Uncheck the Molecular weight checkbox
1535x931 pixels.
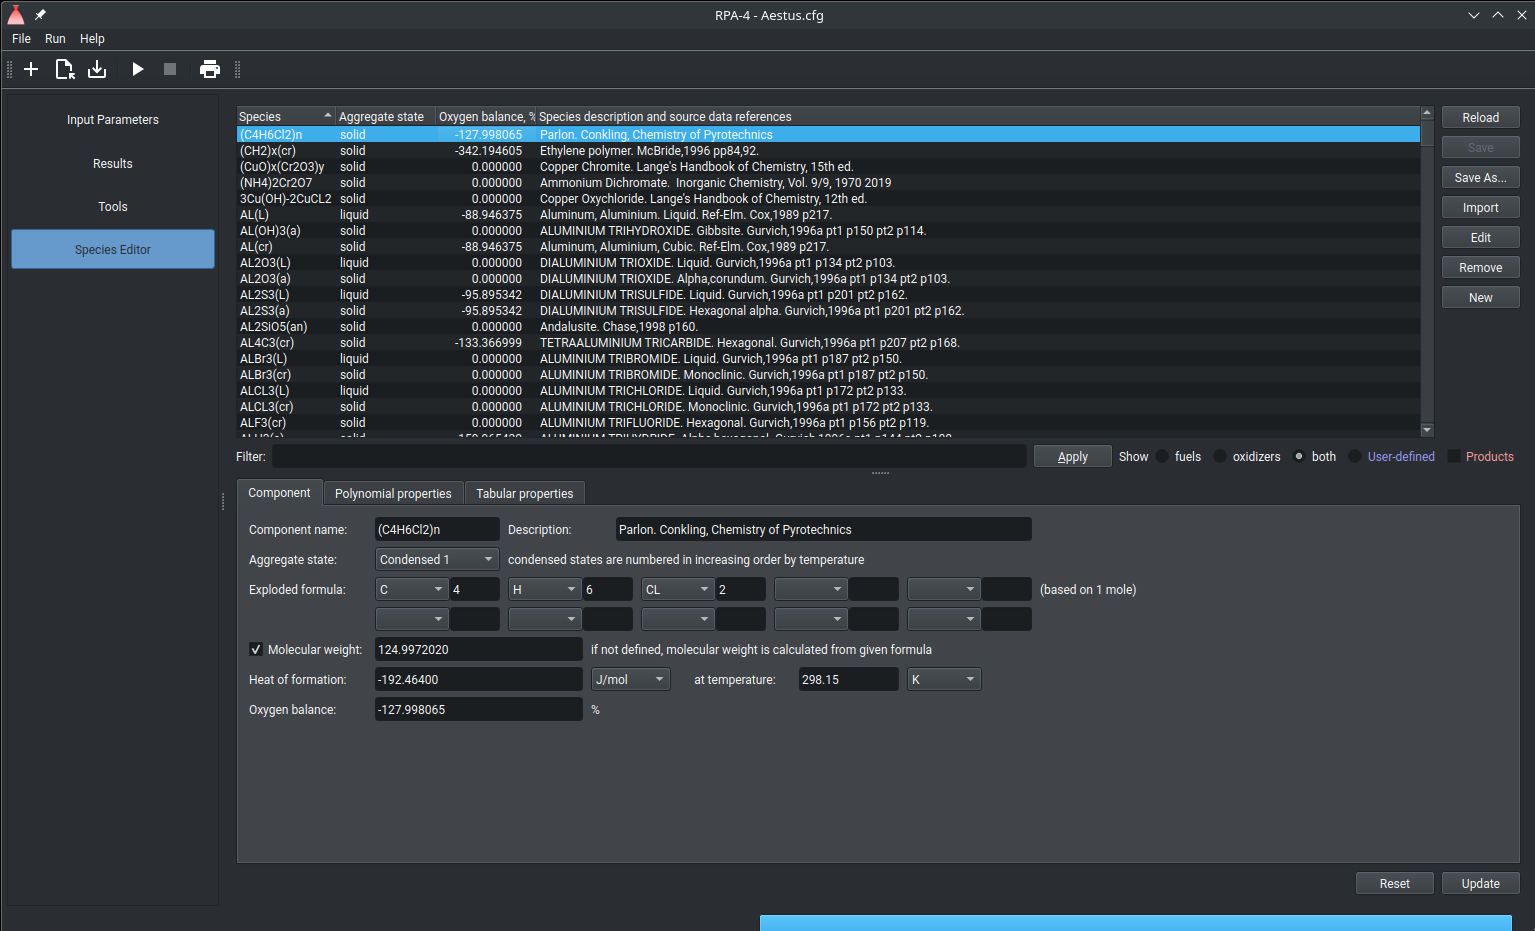(x=256, y=650)
